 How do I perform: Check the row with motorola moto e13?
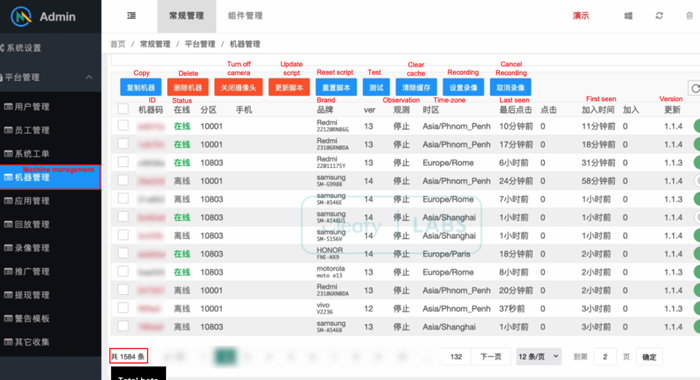(x=123, y=271)
